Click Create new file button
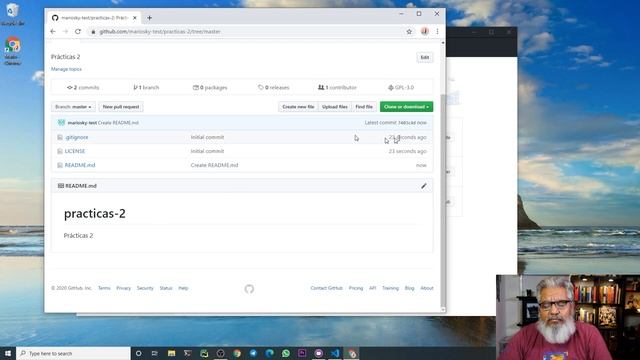Screen dimensions: 640x360 [298, 107]
